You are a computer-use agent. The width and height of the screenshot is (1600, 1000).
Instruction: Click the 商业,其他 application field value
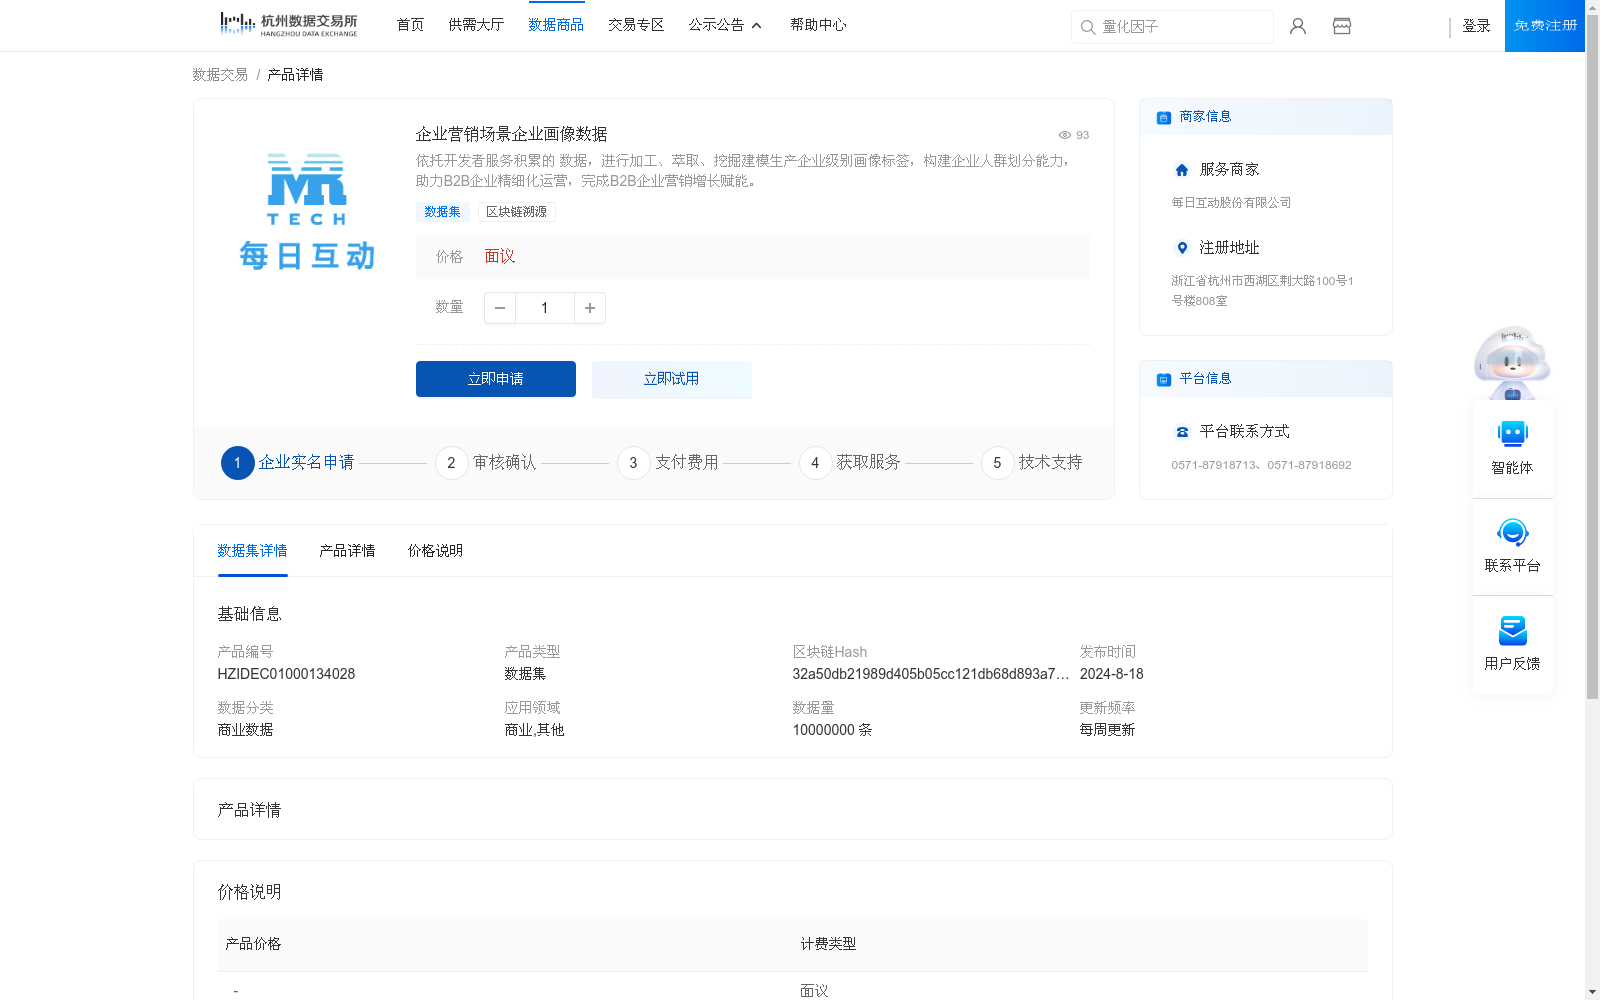click(534, 730)
